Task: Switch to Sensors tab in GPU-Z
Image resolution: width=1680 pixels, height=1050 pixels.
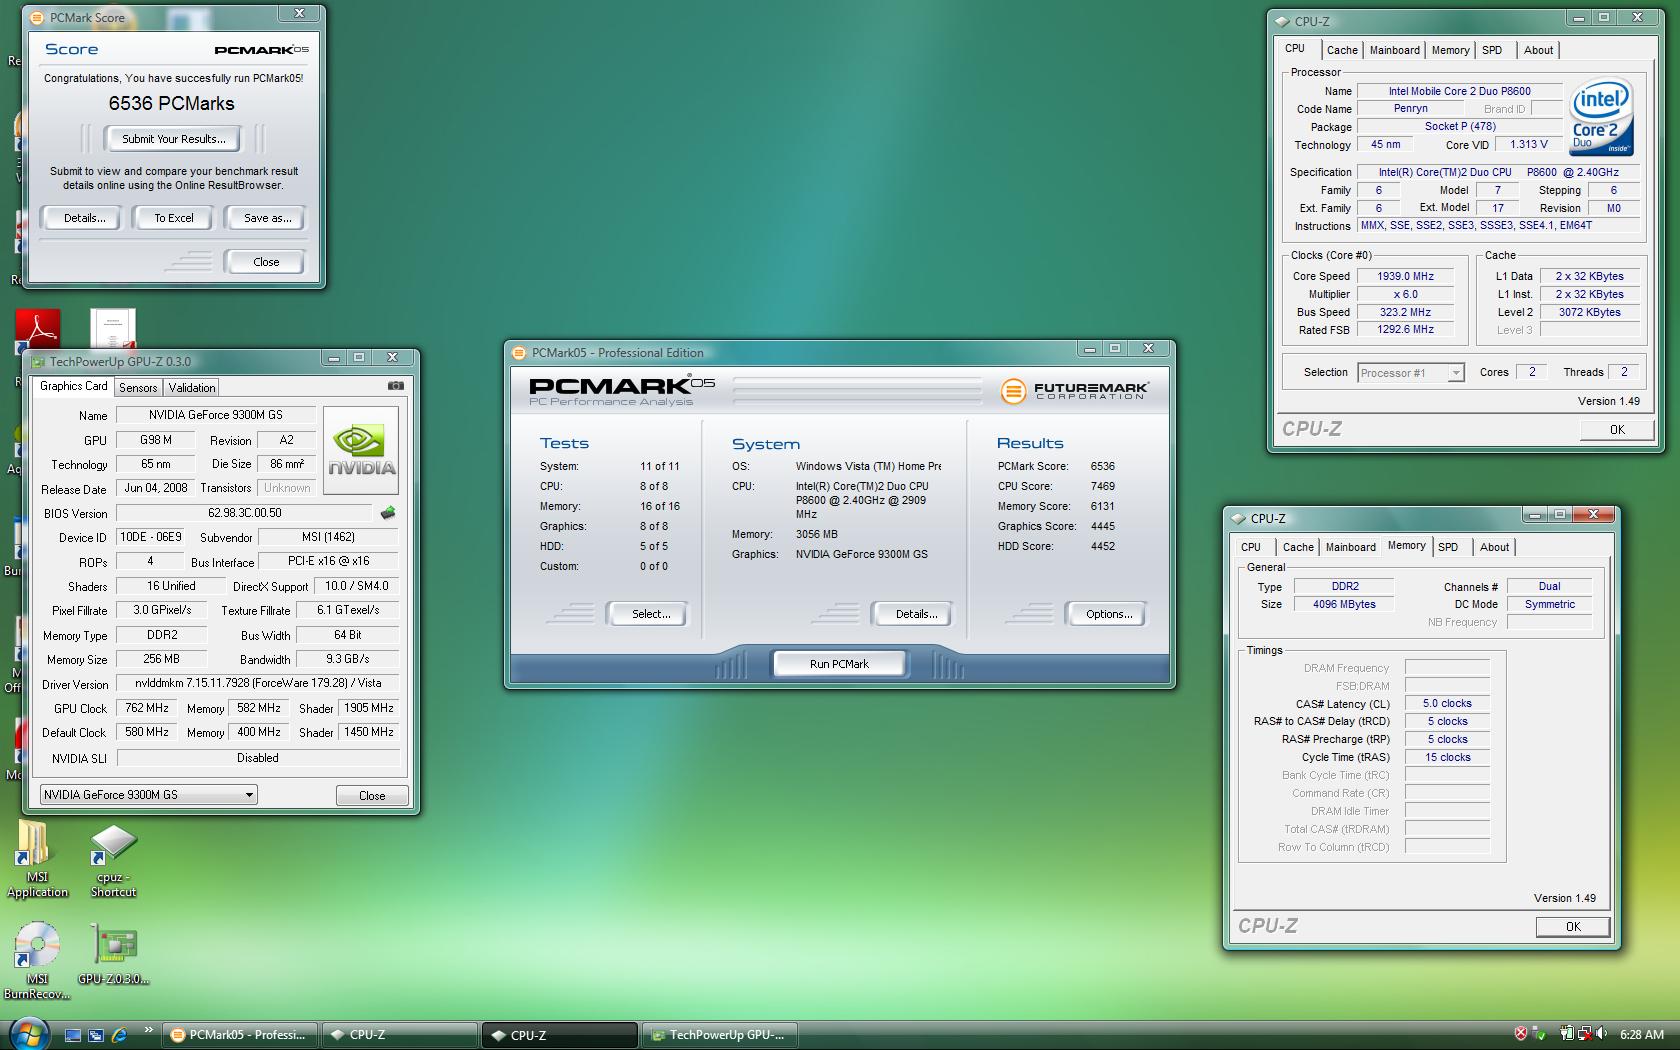Action: pyautogui.click(x=138, y=388)
